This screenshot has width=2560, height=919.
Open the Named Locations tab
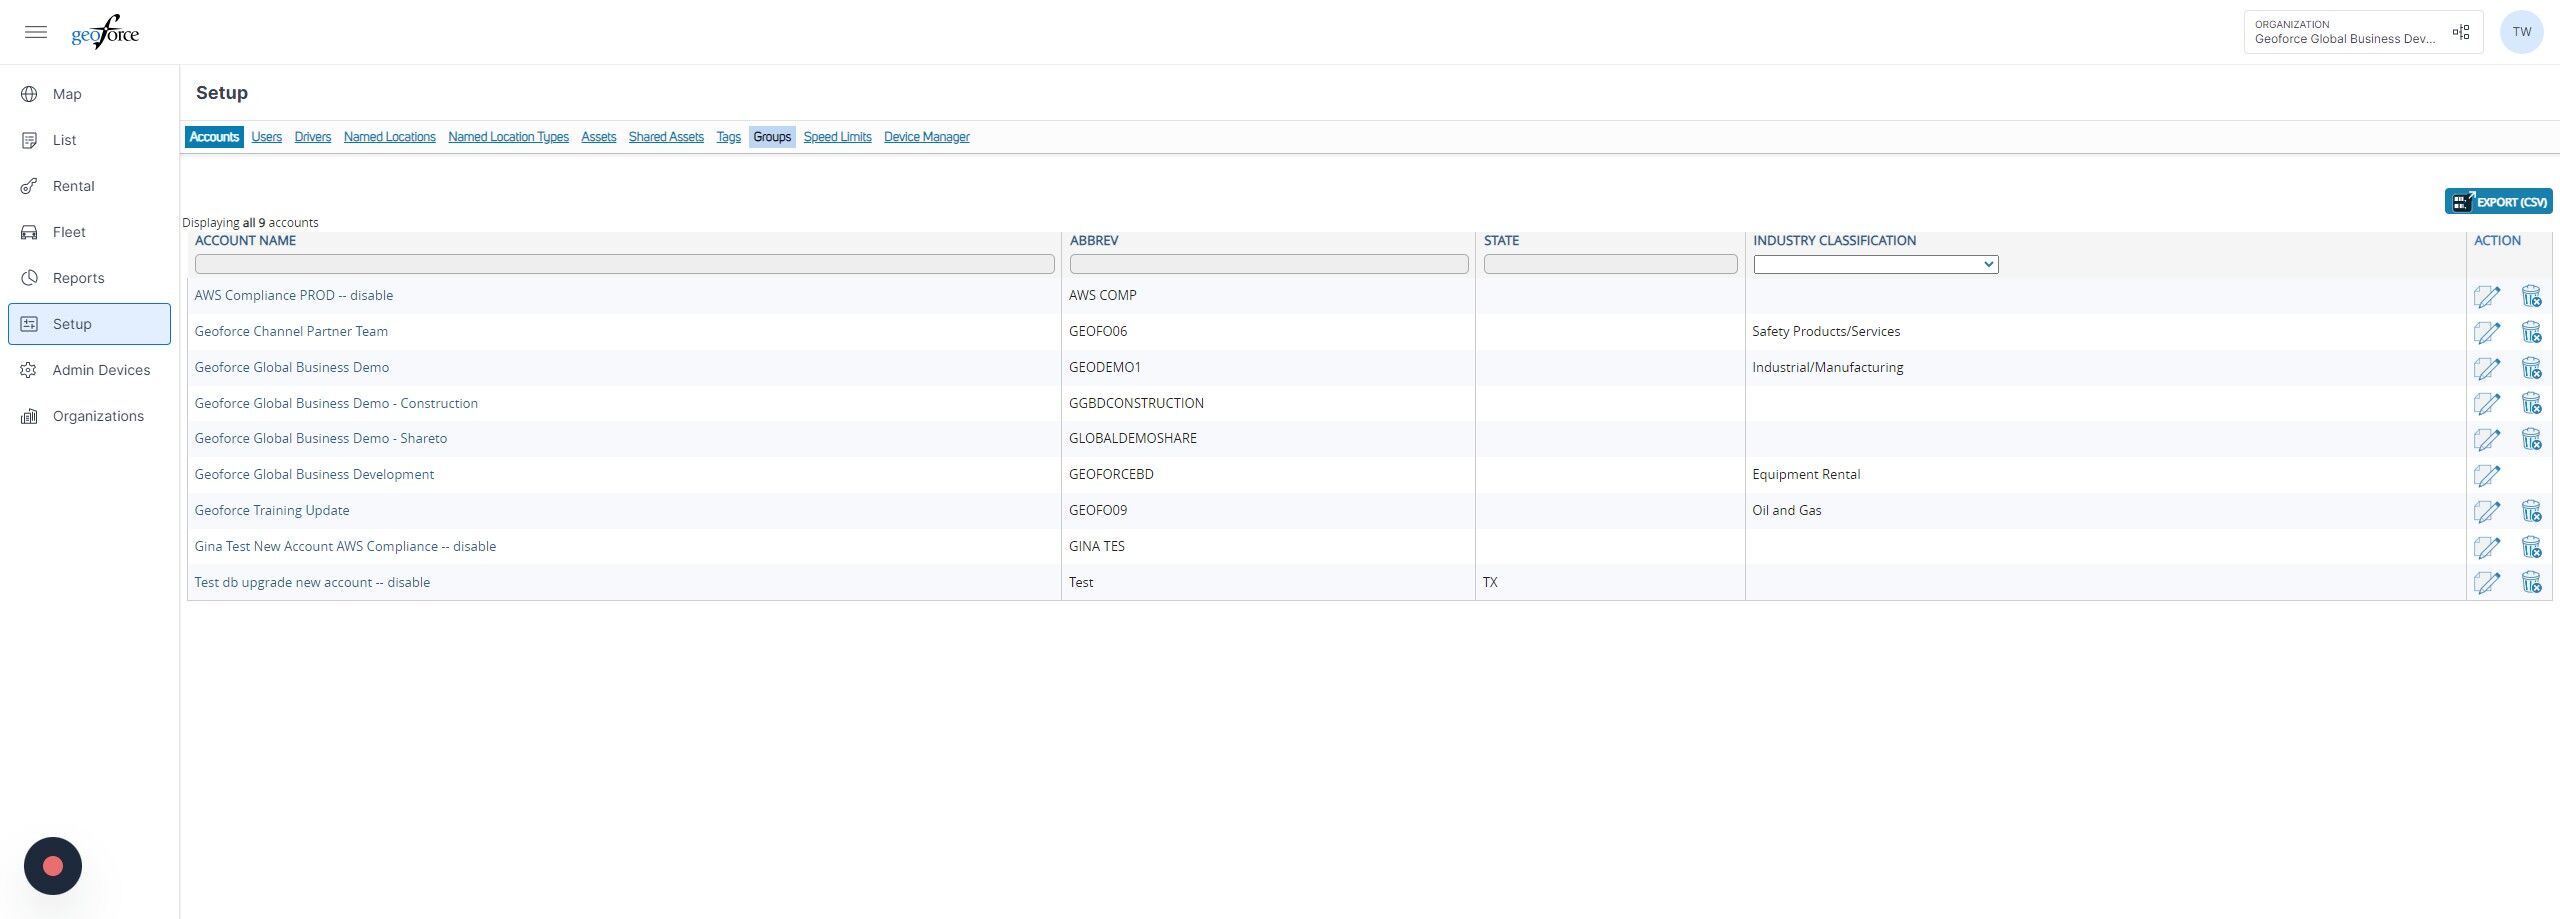click(389, 137)
